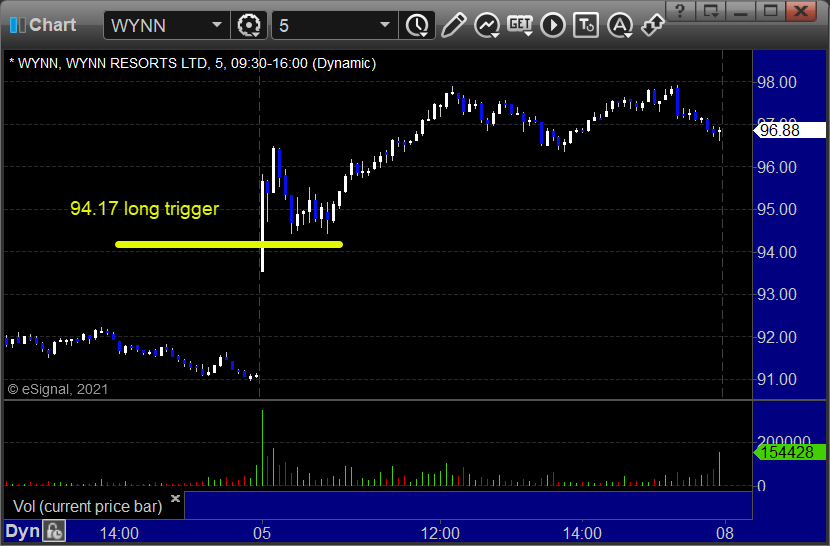The image size is (830, 546).
Task: Click the play replay button
Action: 553,25
